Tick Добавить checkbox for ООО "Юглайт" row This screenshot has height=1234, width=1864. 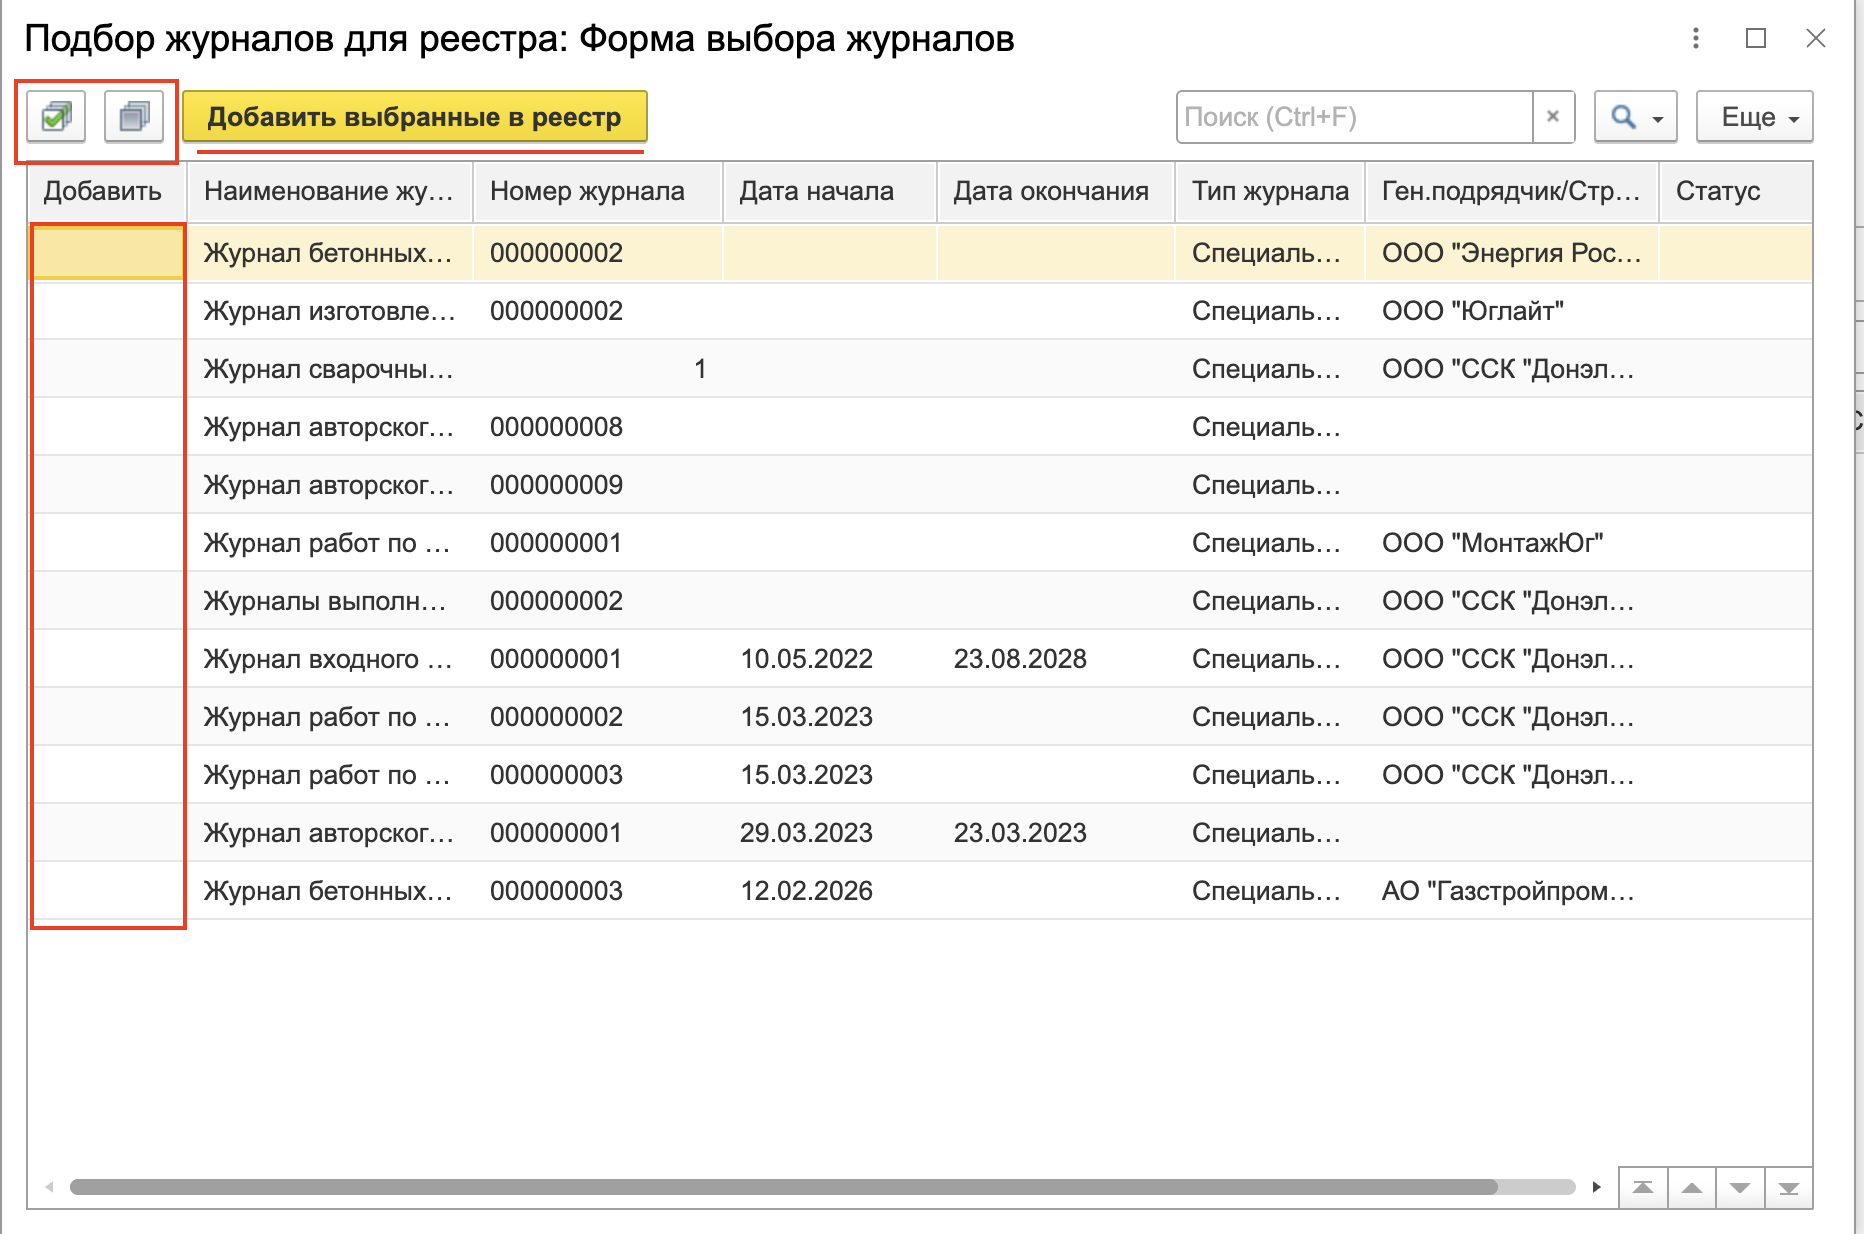[108, 311]
